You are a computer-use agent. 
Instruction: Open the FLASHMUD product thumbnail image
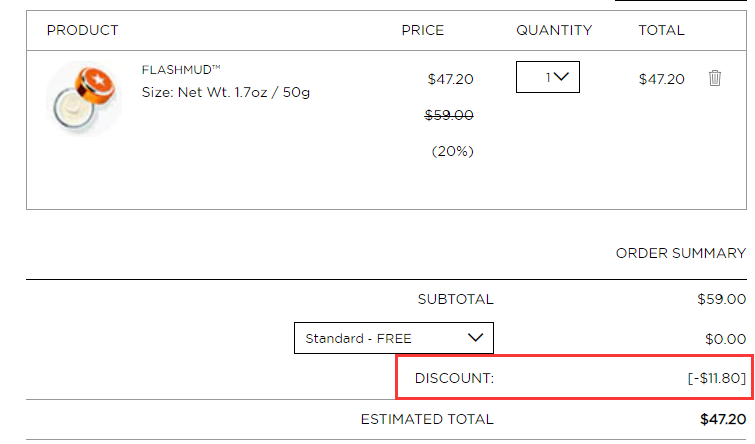(84, 99)
